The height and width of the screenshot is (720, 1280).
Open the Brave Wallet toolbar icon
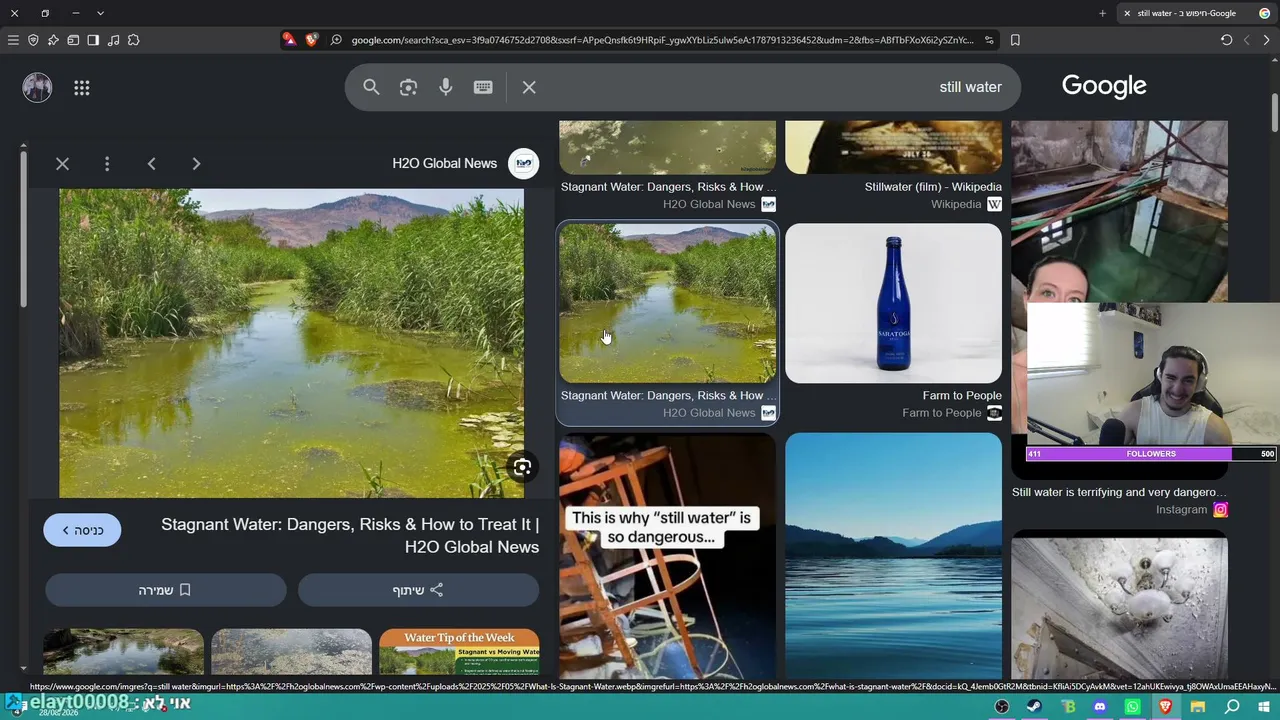pyautogui.click(x=73, y=40)
